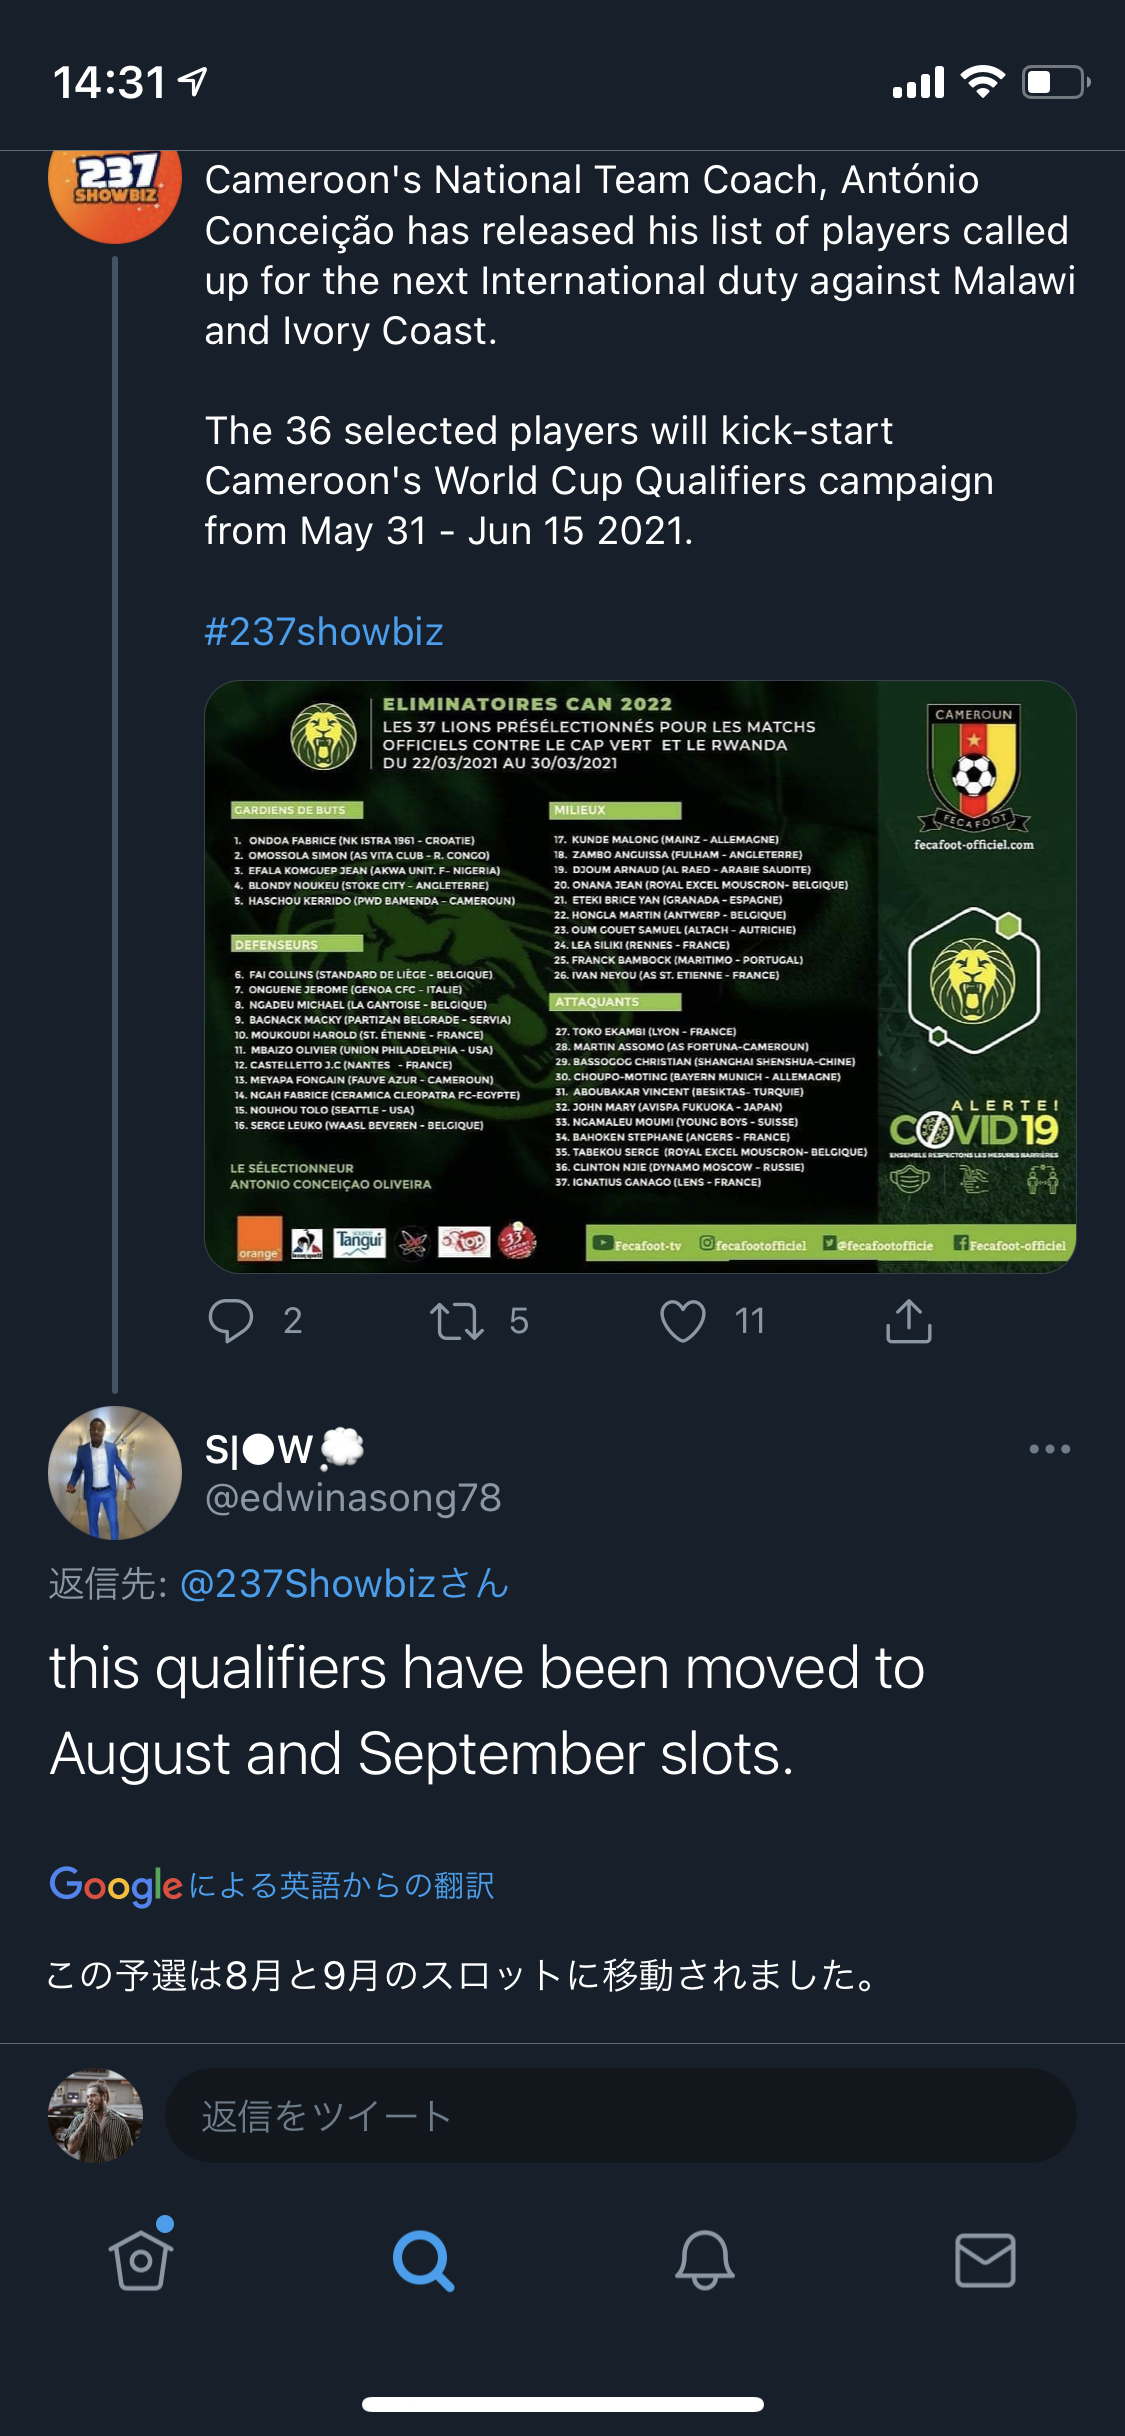Tap the reply speech bubble icon

[x=231, y=1320]
